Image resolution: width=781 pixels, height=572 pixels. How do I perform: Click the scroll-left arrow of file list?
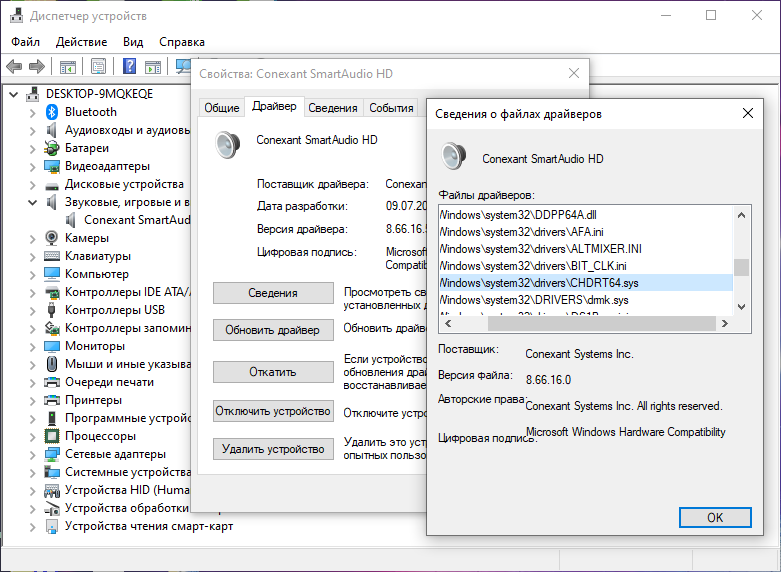coord(448,323)
